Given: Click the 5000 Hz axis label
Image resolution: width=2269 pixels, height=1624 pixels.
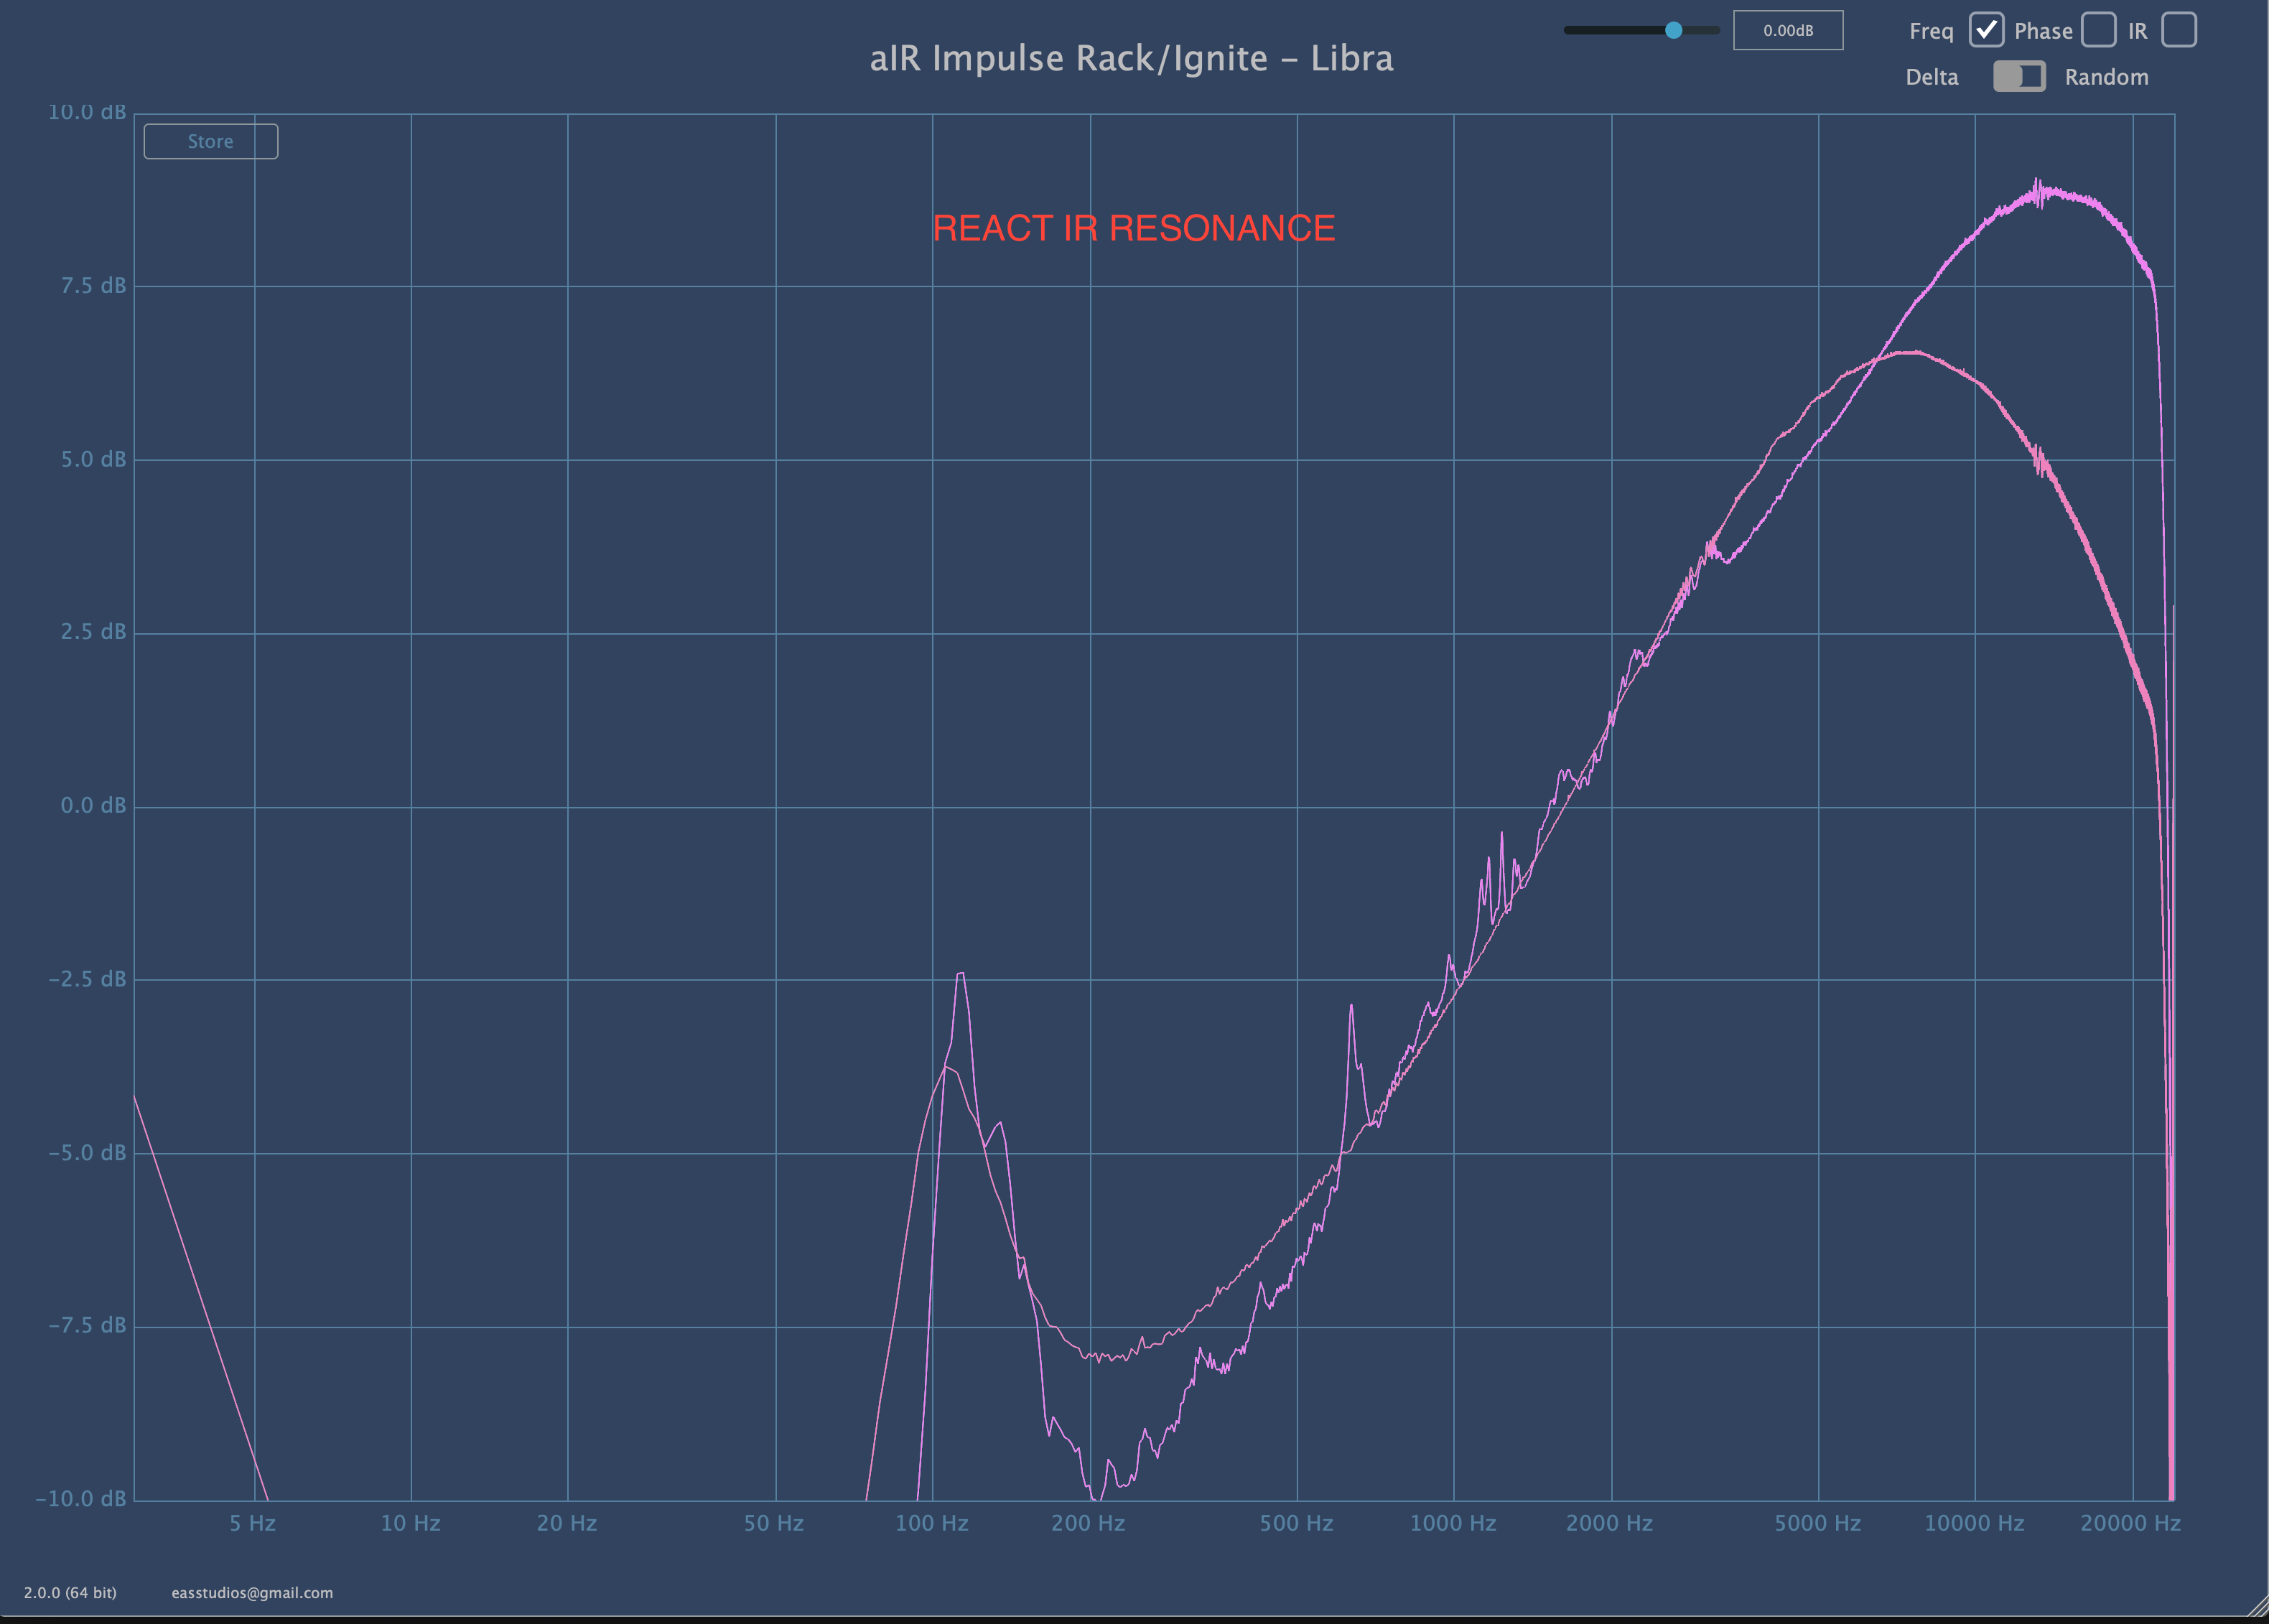Looking at the screenshot, I should (x=1817, y=1523).
